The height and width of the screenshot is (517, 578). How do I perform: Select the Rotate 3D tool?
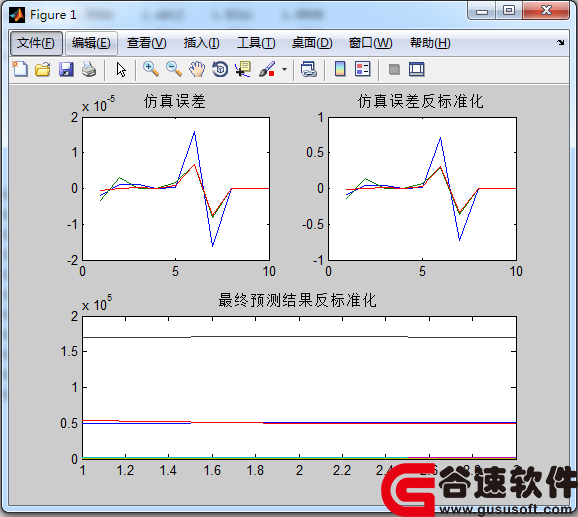220,69
